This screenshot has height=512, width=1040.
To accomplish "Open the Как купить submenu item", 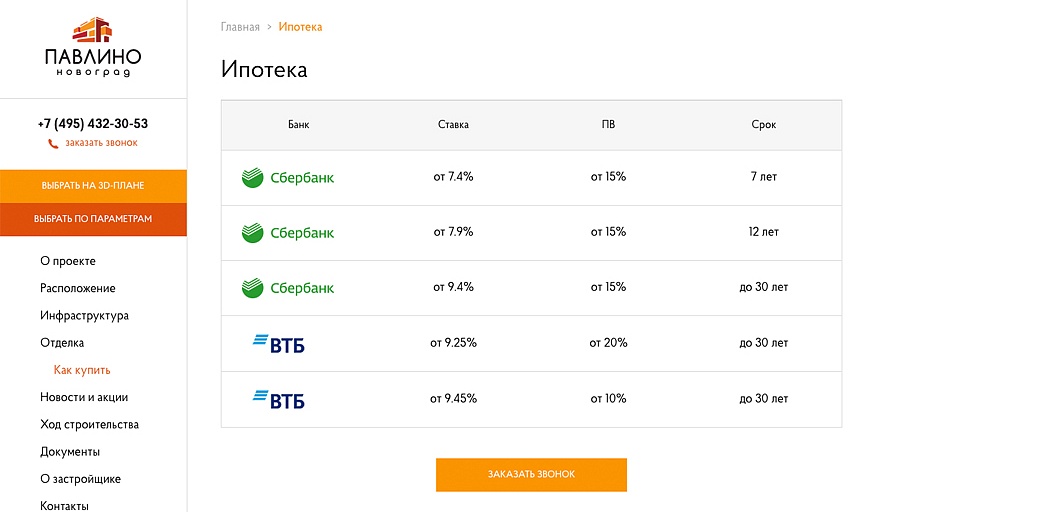I will pyautogui.click(x=82, y=370).
